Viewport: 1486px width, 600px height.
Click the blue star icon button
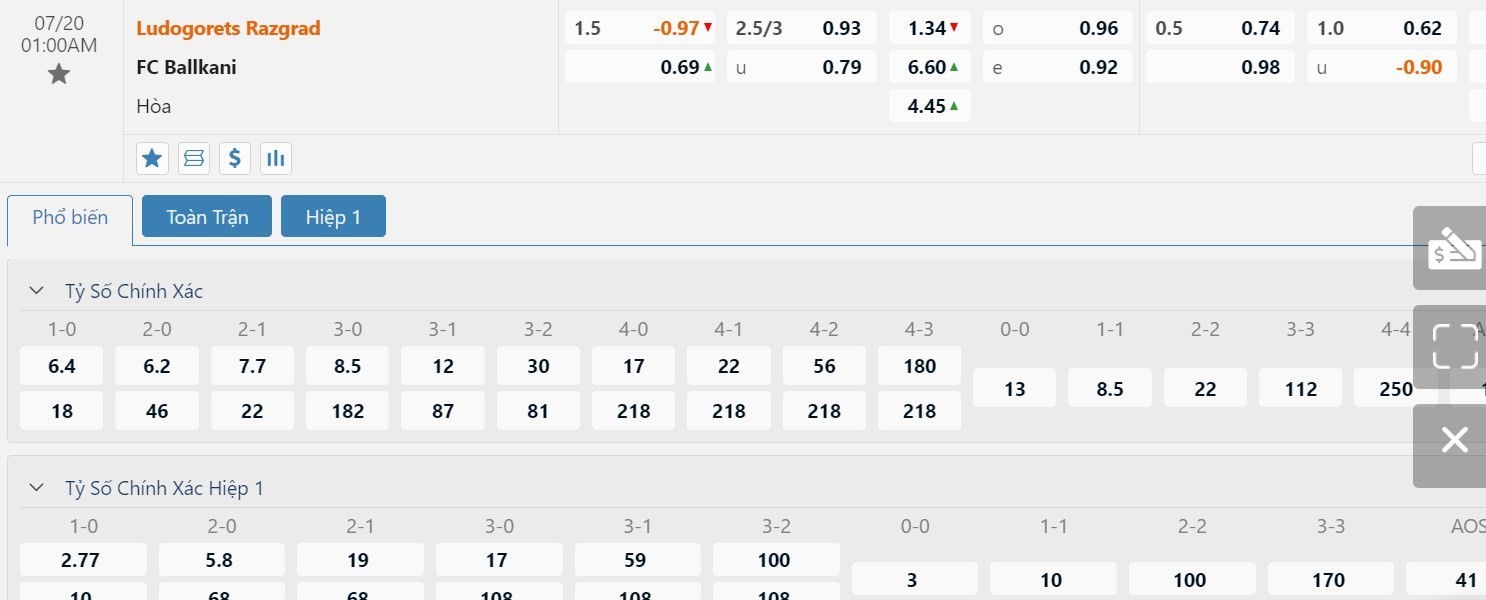(152, 158)
